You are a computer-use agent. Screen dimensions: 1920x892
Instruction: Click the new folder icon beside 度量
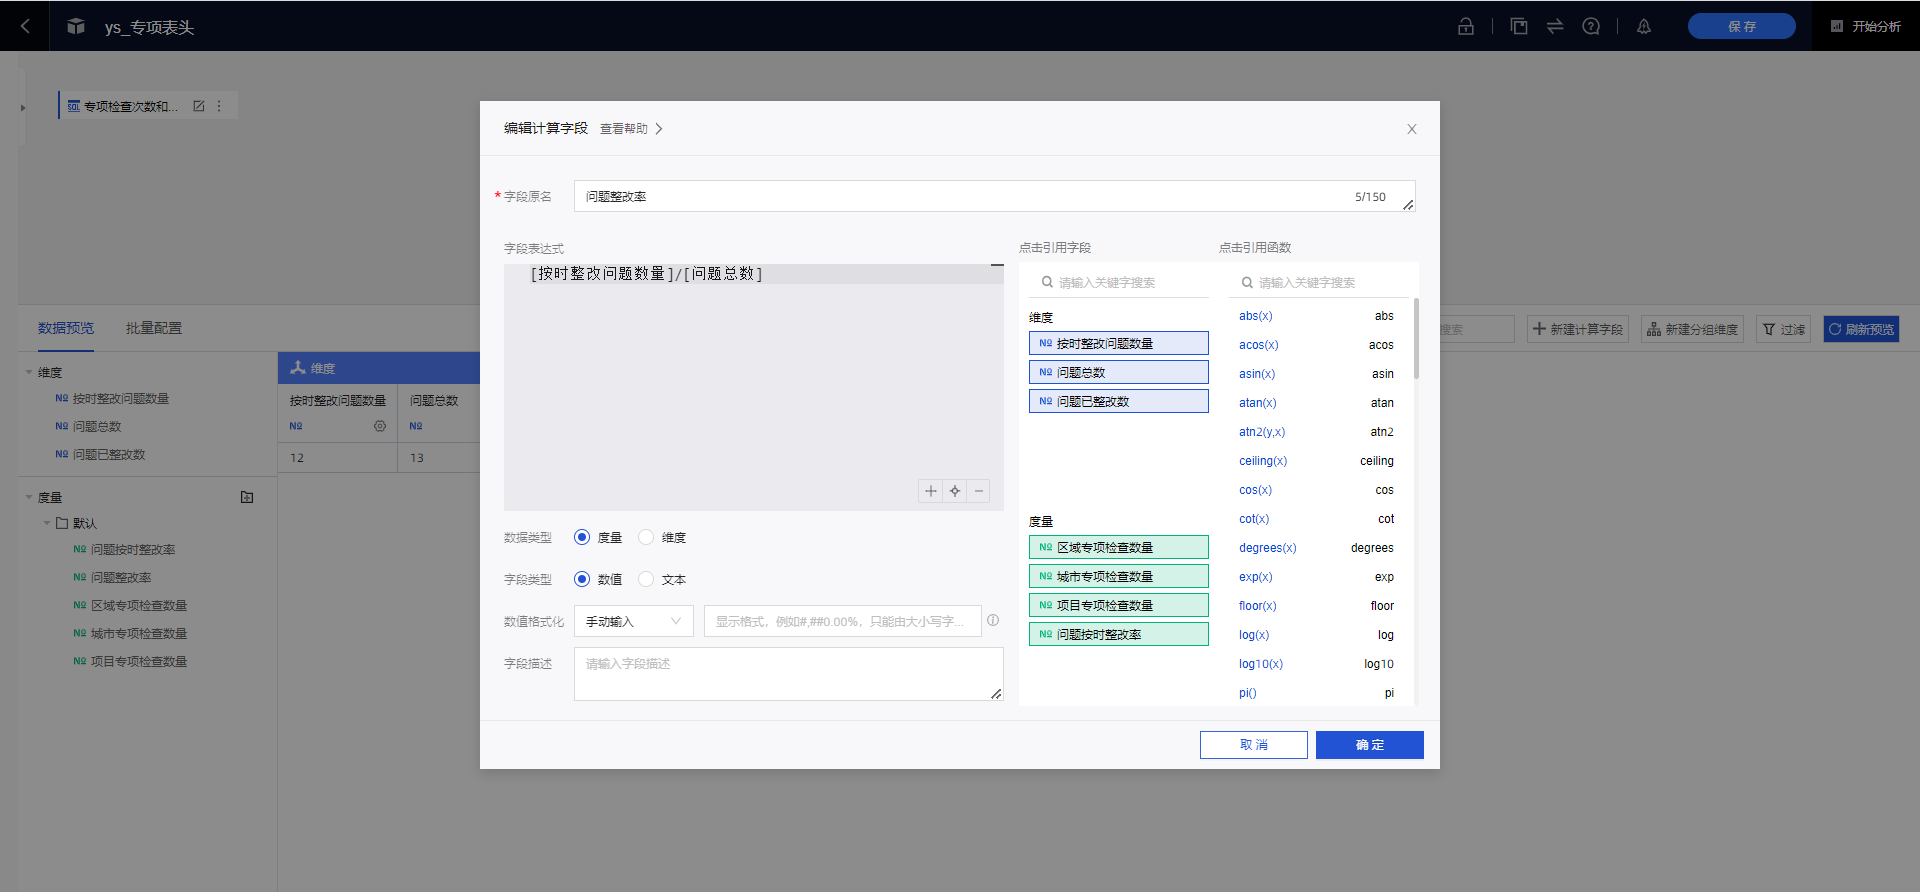click(x=247, y=497)
